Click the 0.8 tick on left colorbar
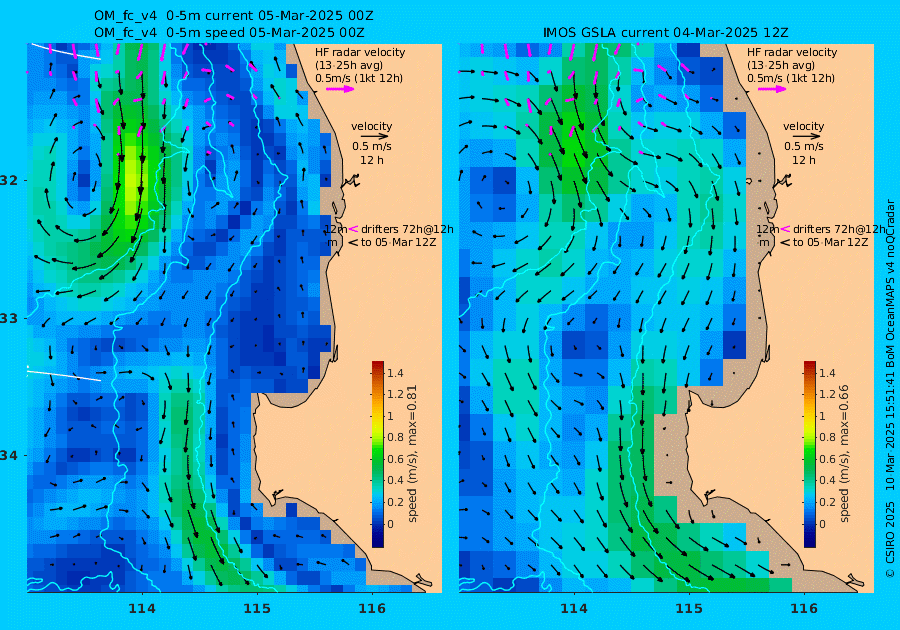 395,437
